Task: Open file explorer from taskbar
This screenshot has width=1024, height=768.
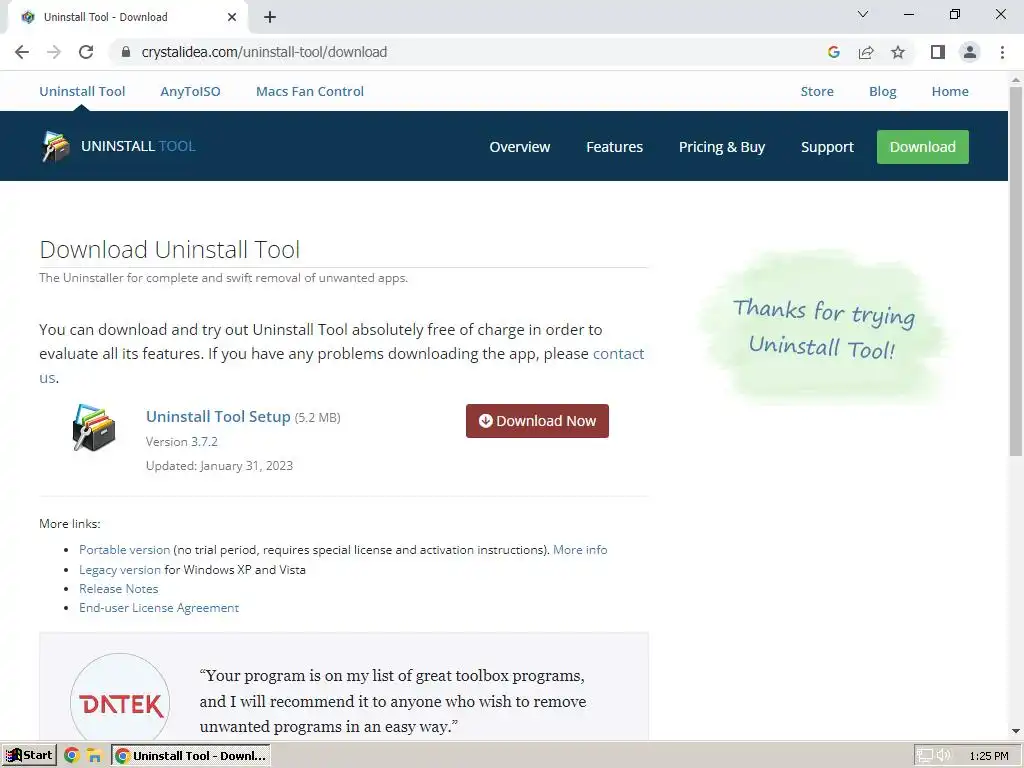Action: click(x=95, y=756)
